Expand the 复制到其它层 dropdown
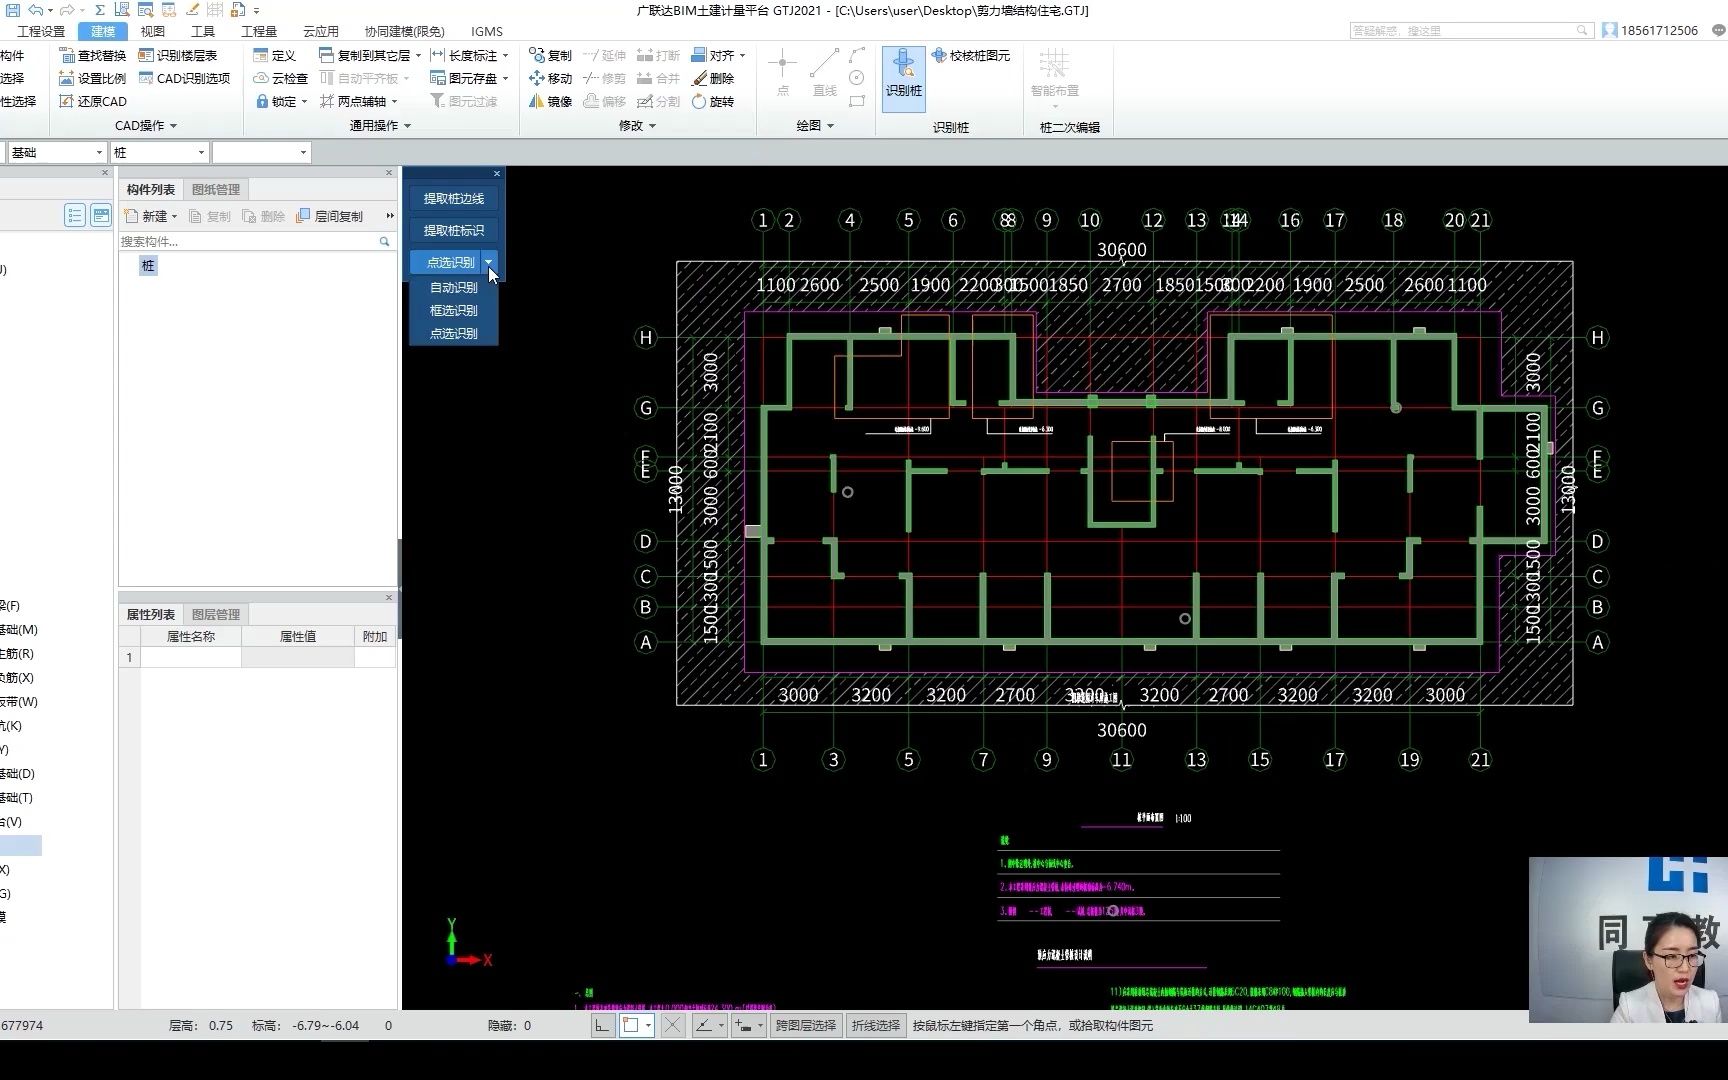Image resolution: width=1728 pixels, height=1080 pixels. (418, 56)
